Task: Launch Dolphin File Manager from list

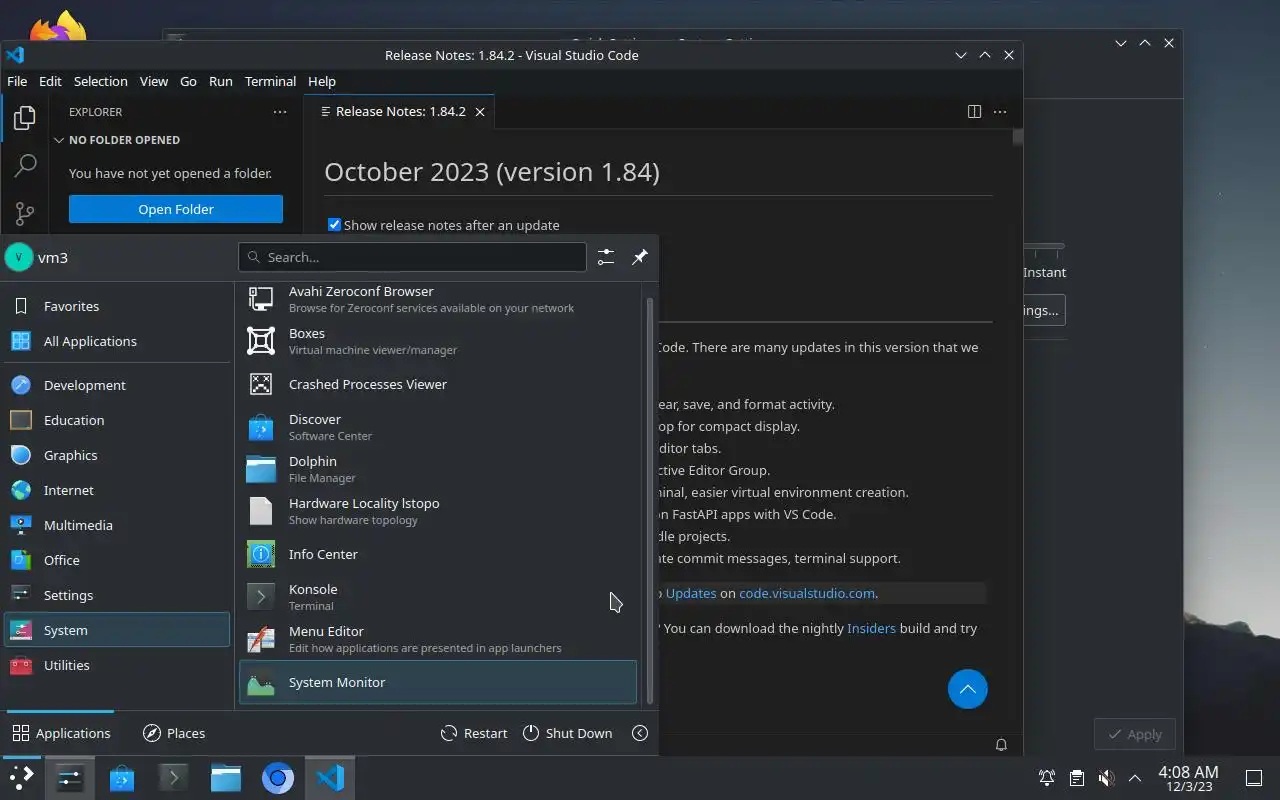Action: click(x=438, y=469)
